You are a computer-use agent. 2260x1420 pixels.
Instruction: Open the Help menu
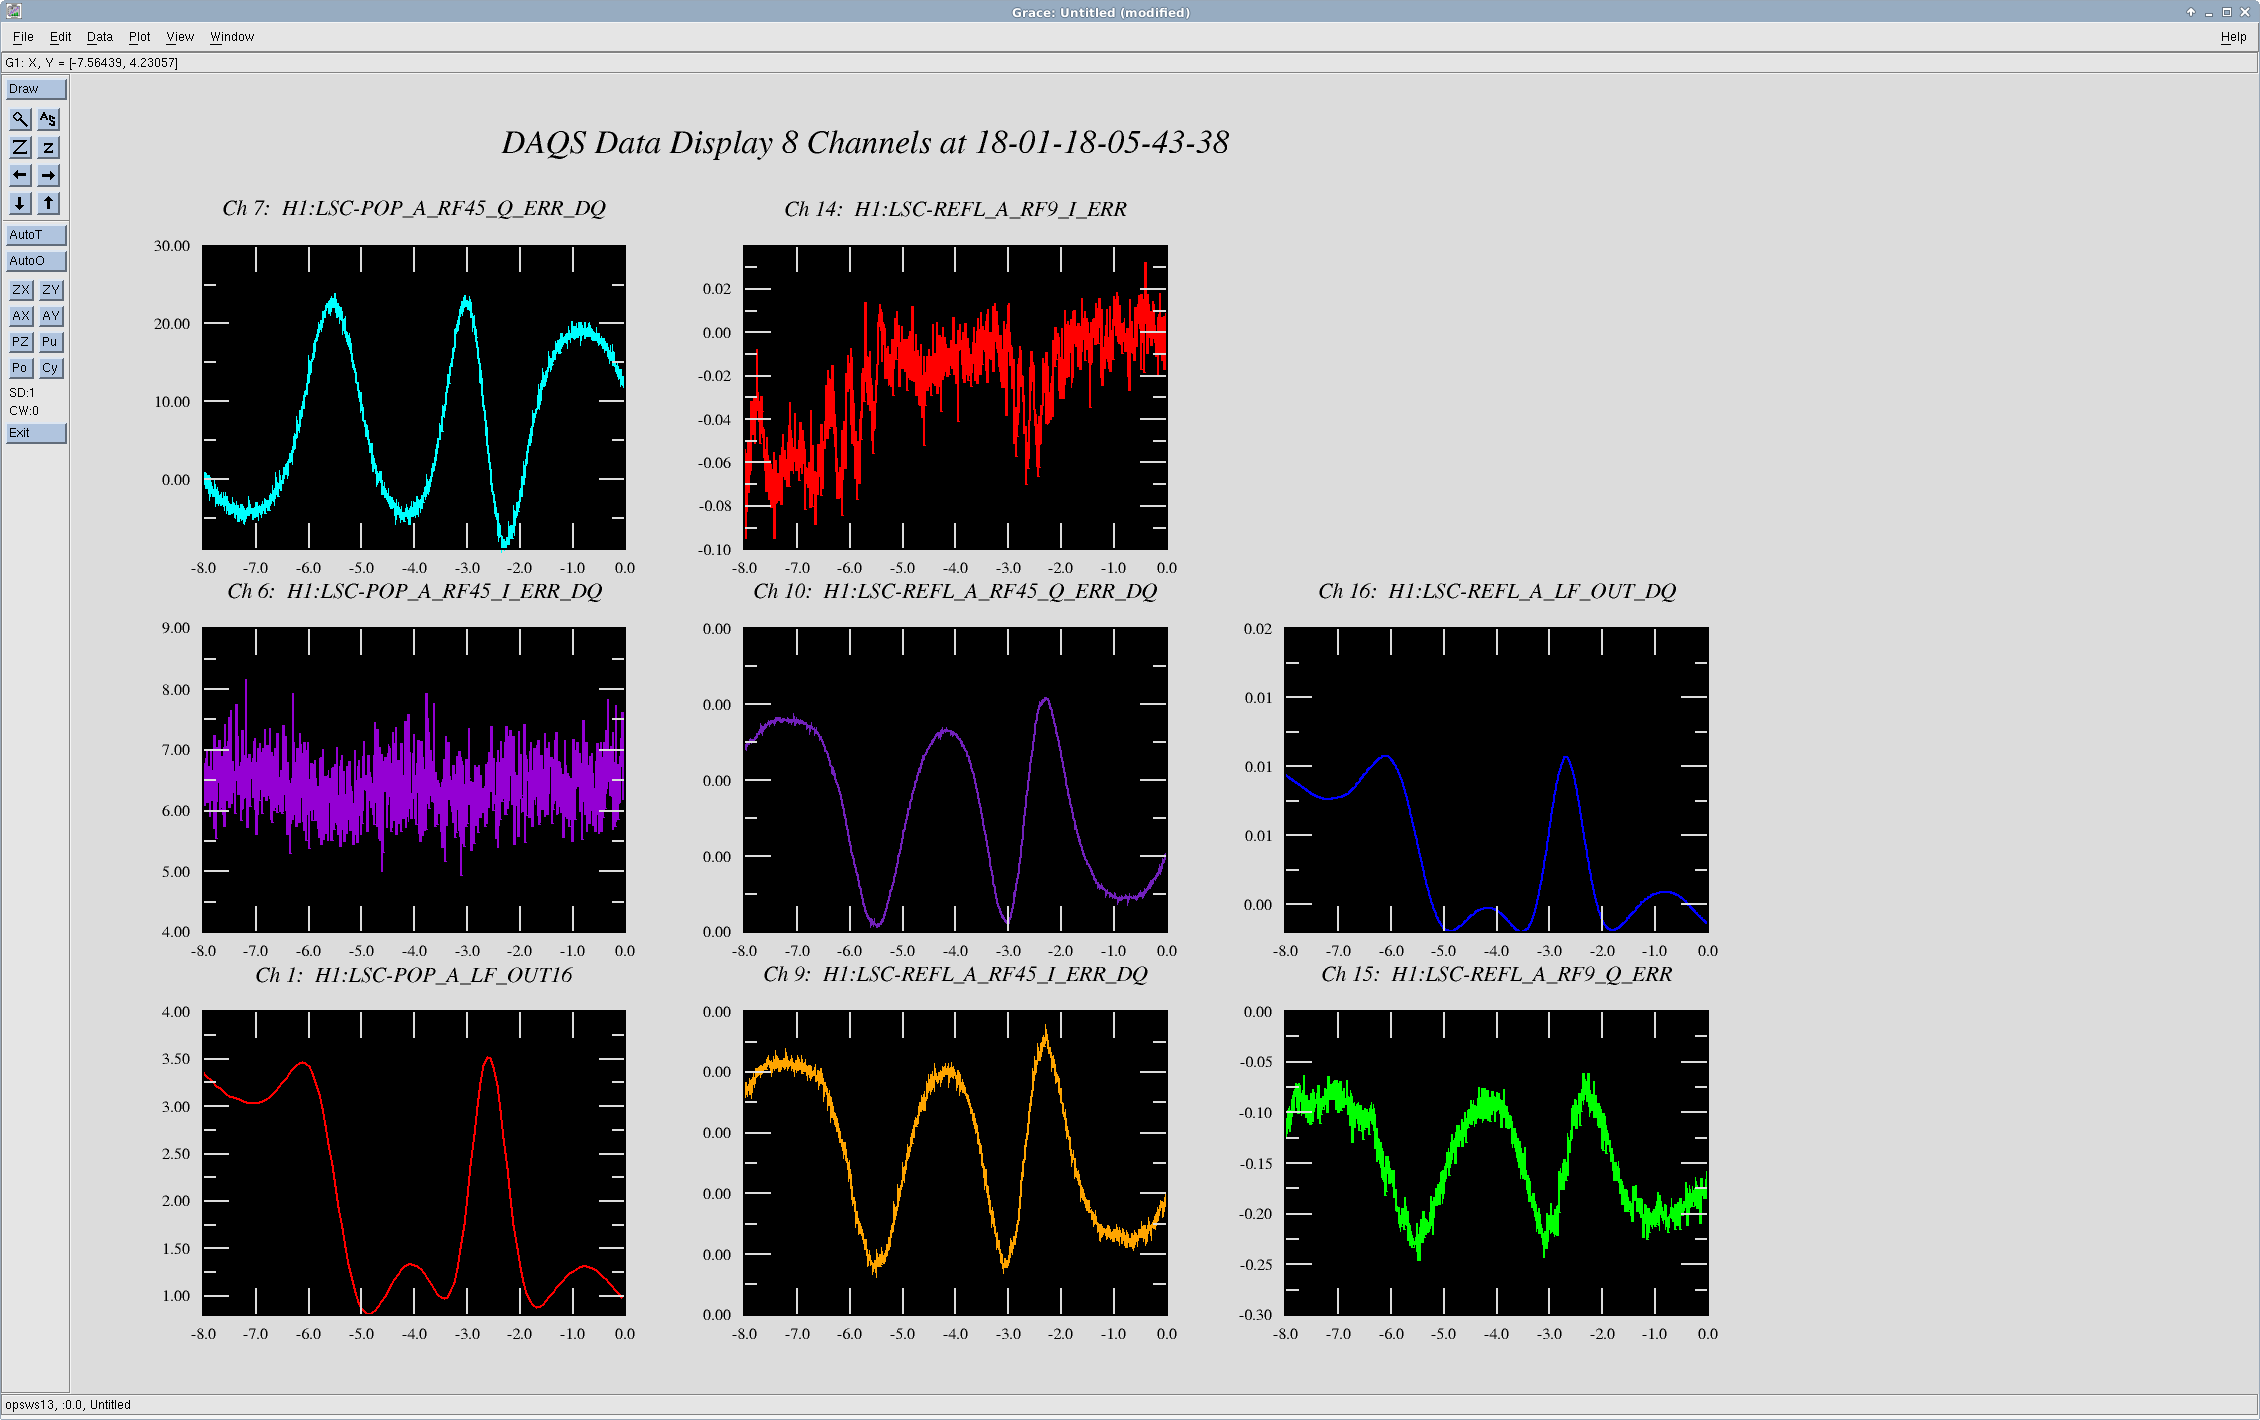point(2233,37)
